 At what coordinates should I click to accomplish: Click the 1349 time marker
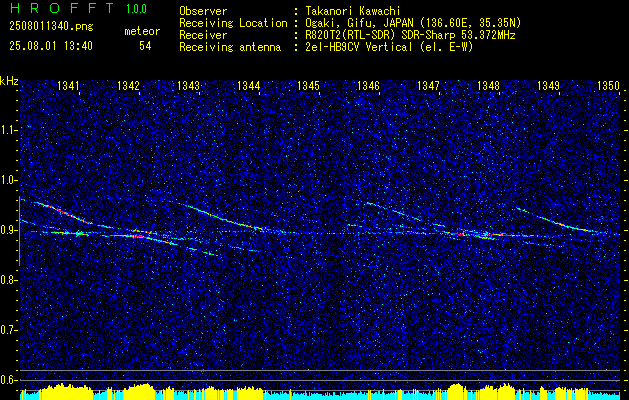[548, 85]
